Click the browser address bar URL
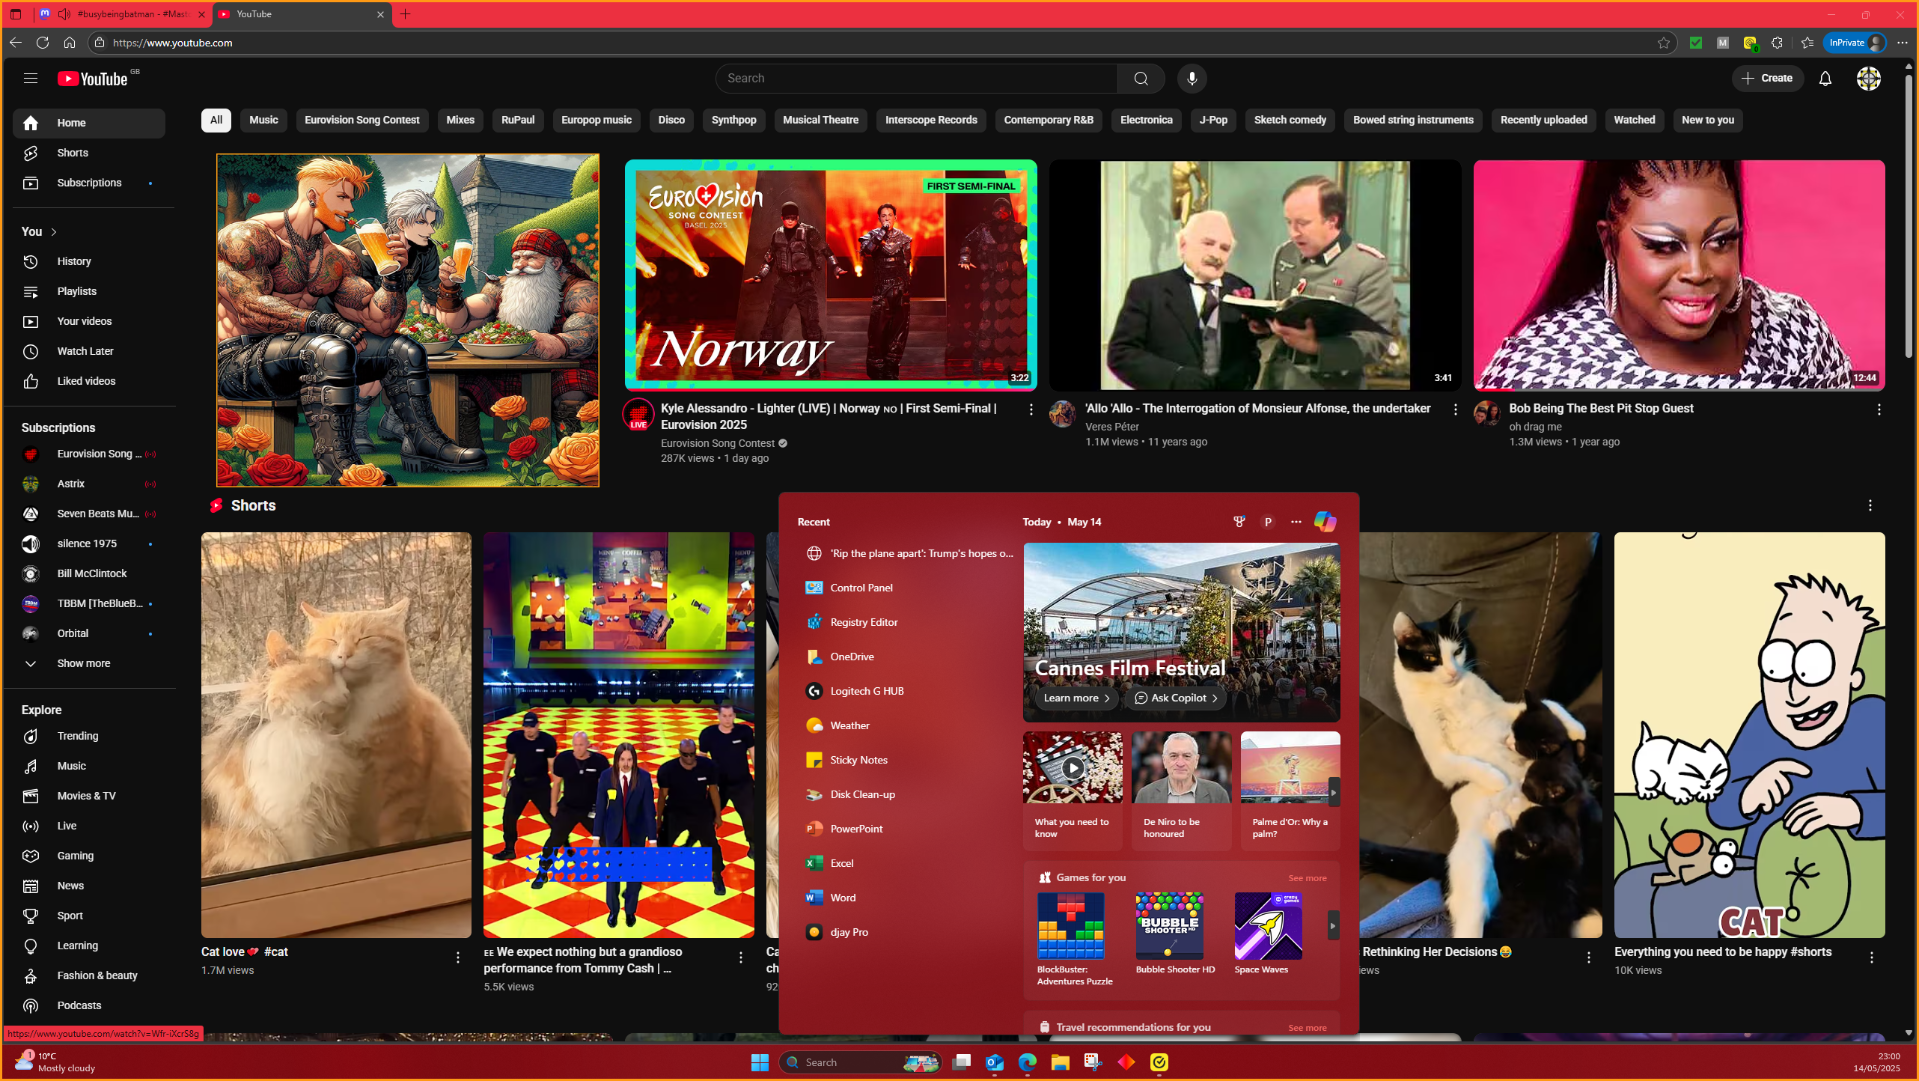 coord(173,42)
